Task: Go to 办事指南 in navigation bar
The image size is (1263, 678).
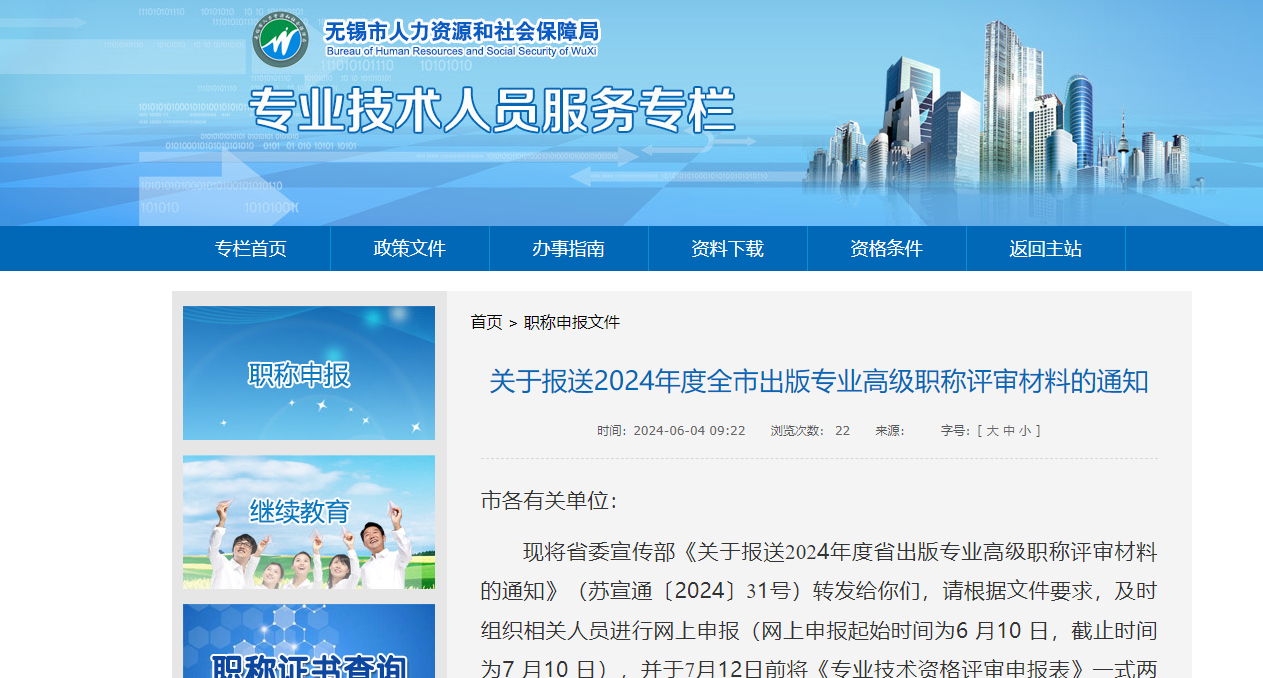Action: pyautogui.click(x=568, y=249)
